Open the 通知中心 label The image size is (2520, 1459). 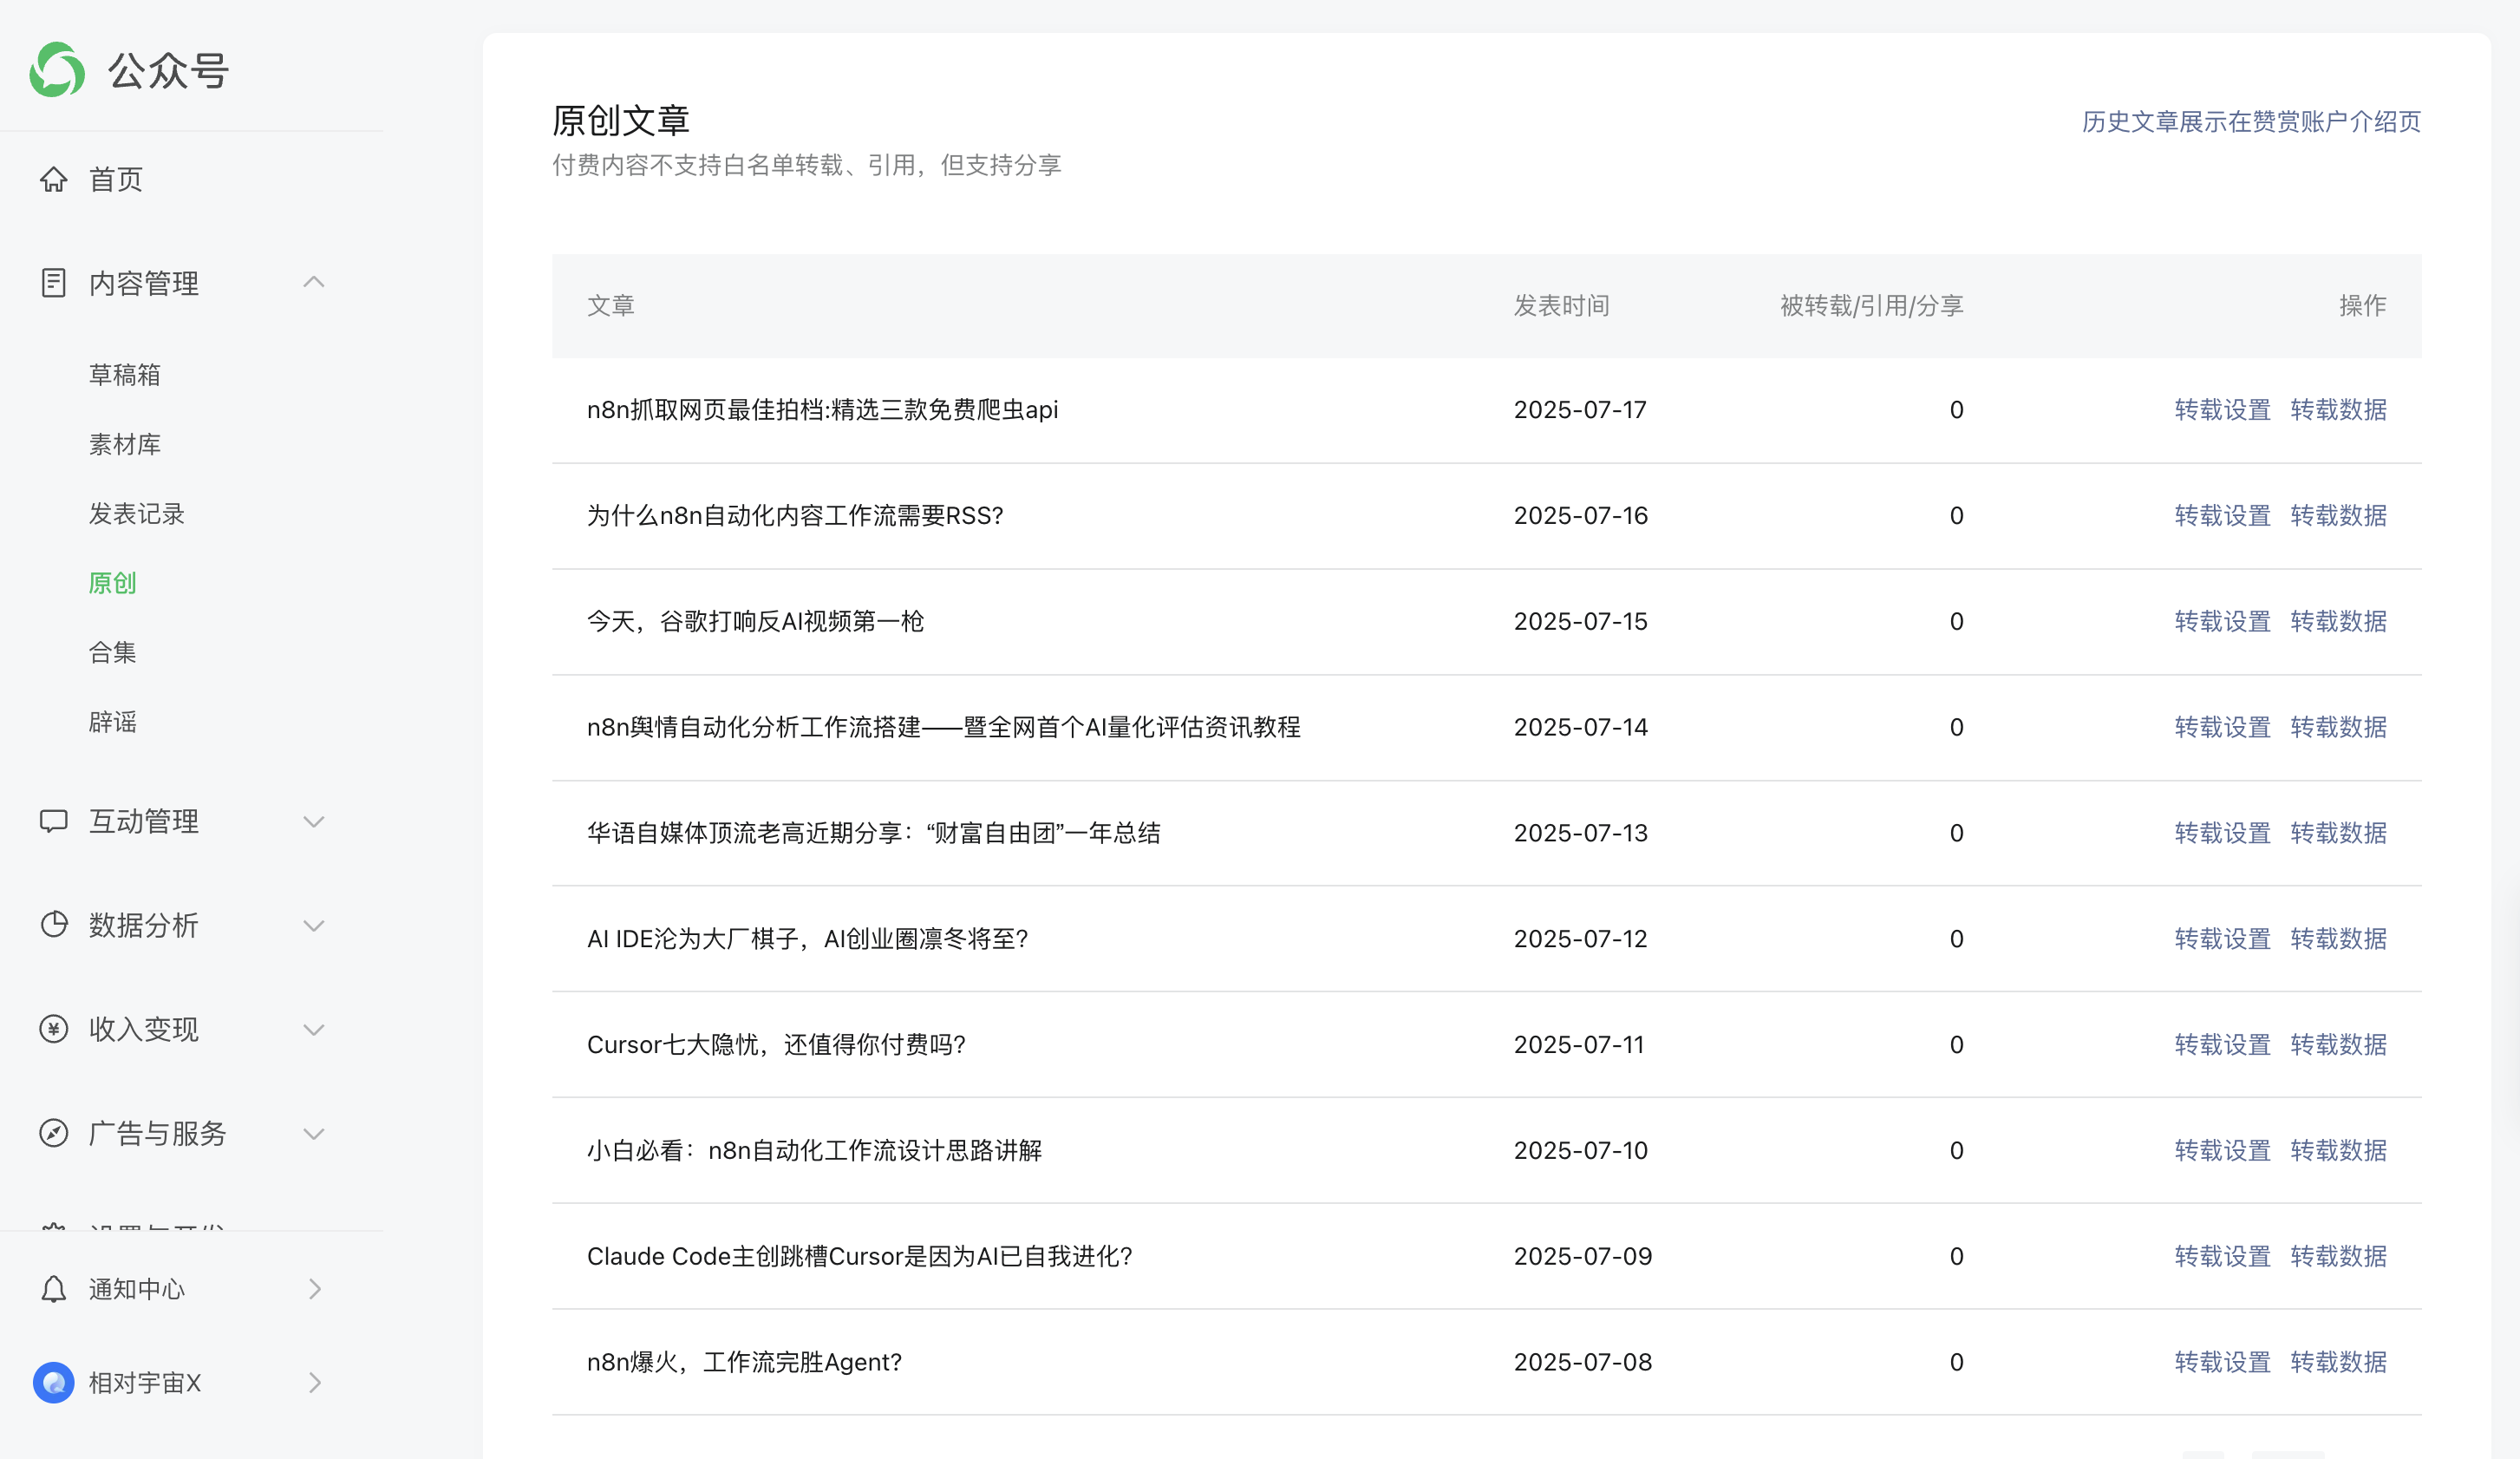click(x=137, y=1288)
